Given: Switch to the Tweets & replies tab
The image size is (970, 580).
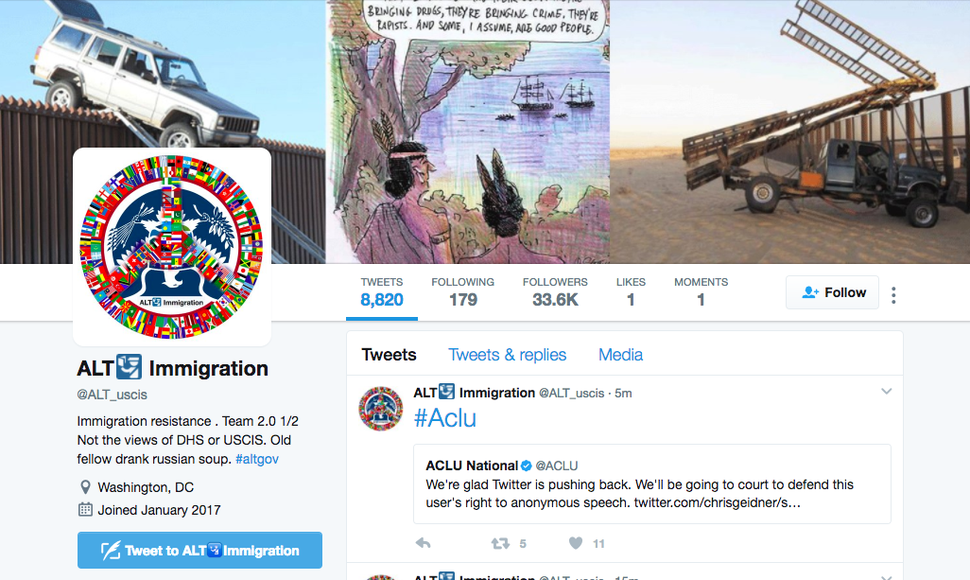Looking at the screenshot, I should point(507,355).
